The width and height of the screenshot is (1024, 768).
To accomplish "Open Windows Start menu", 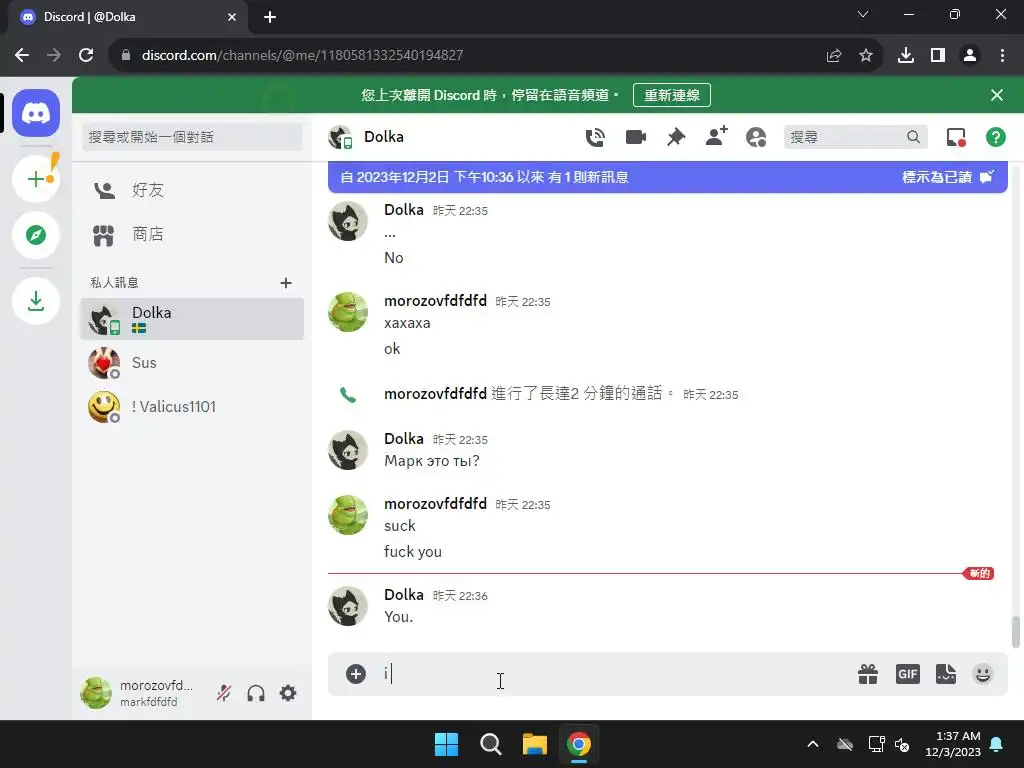I will click(447, 744).
